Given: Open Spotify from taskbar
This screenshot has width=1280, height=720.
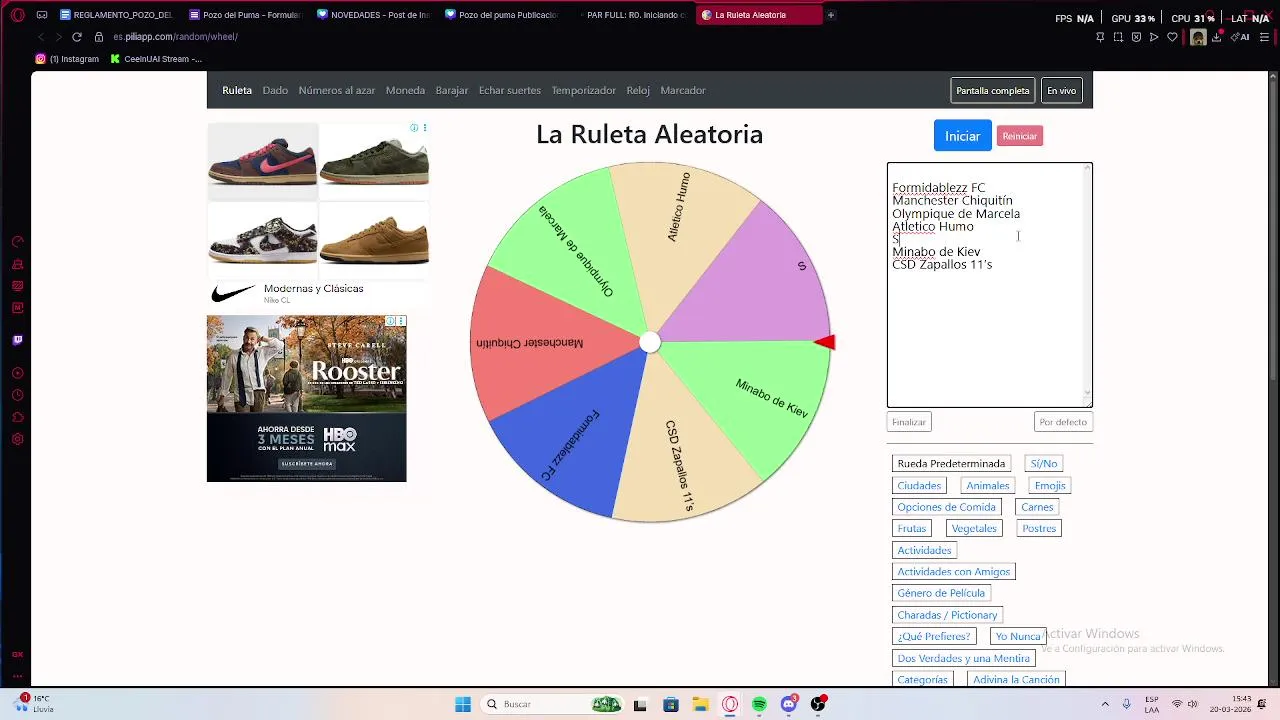Looking at the screenshot, I should tap(759, 704).
